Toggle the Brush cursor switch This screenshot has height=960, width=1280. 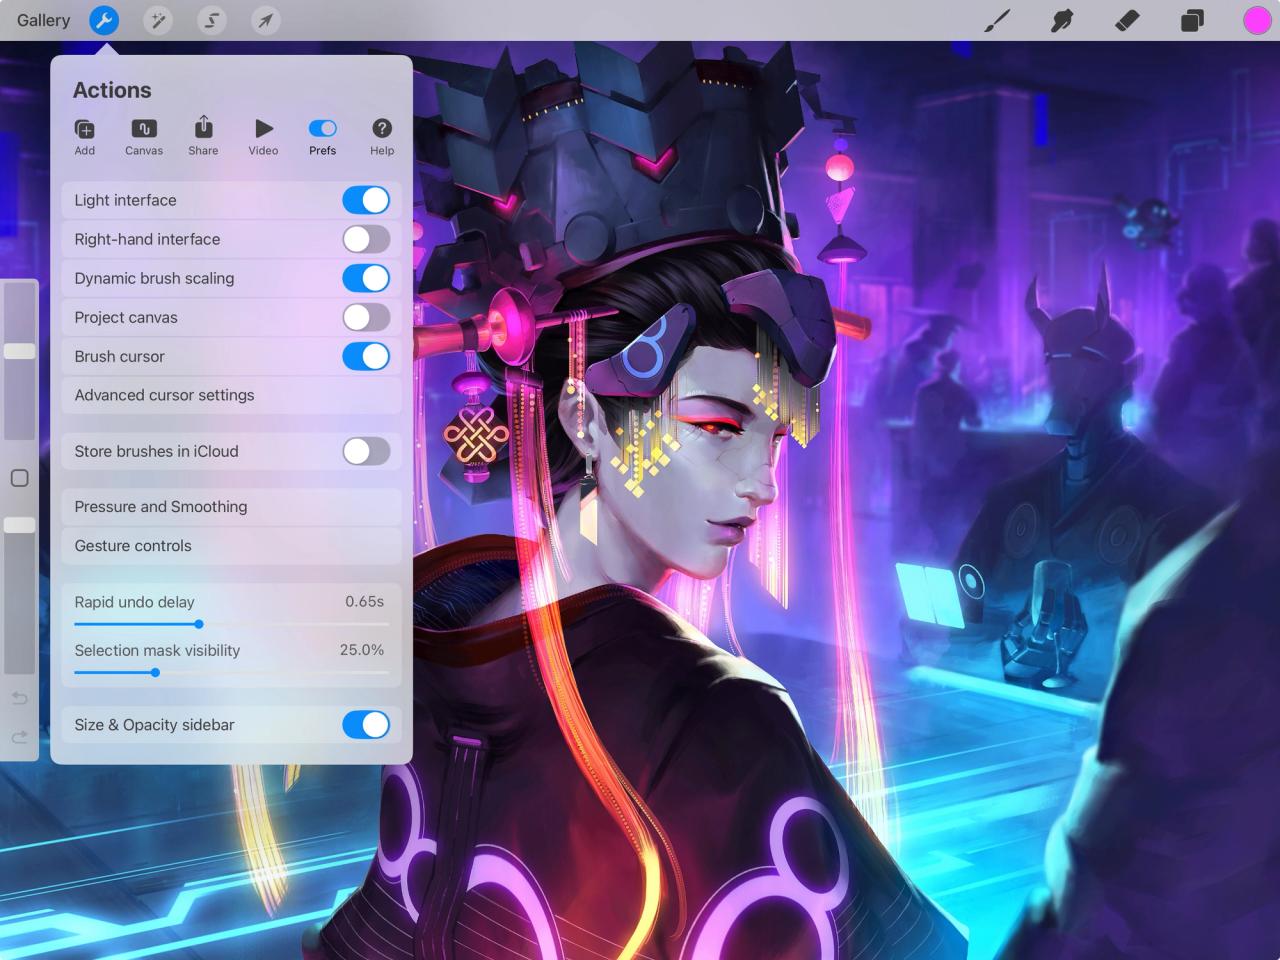(x=366, y=356)
